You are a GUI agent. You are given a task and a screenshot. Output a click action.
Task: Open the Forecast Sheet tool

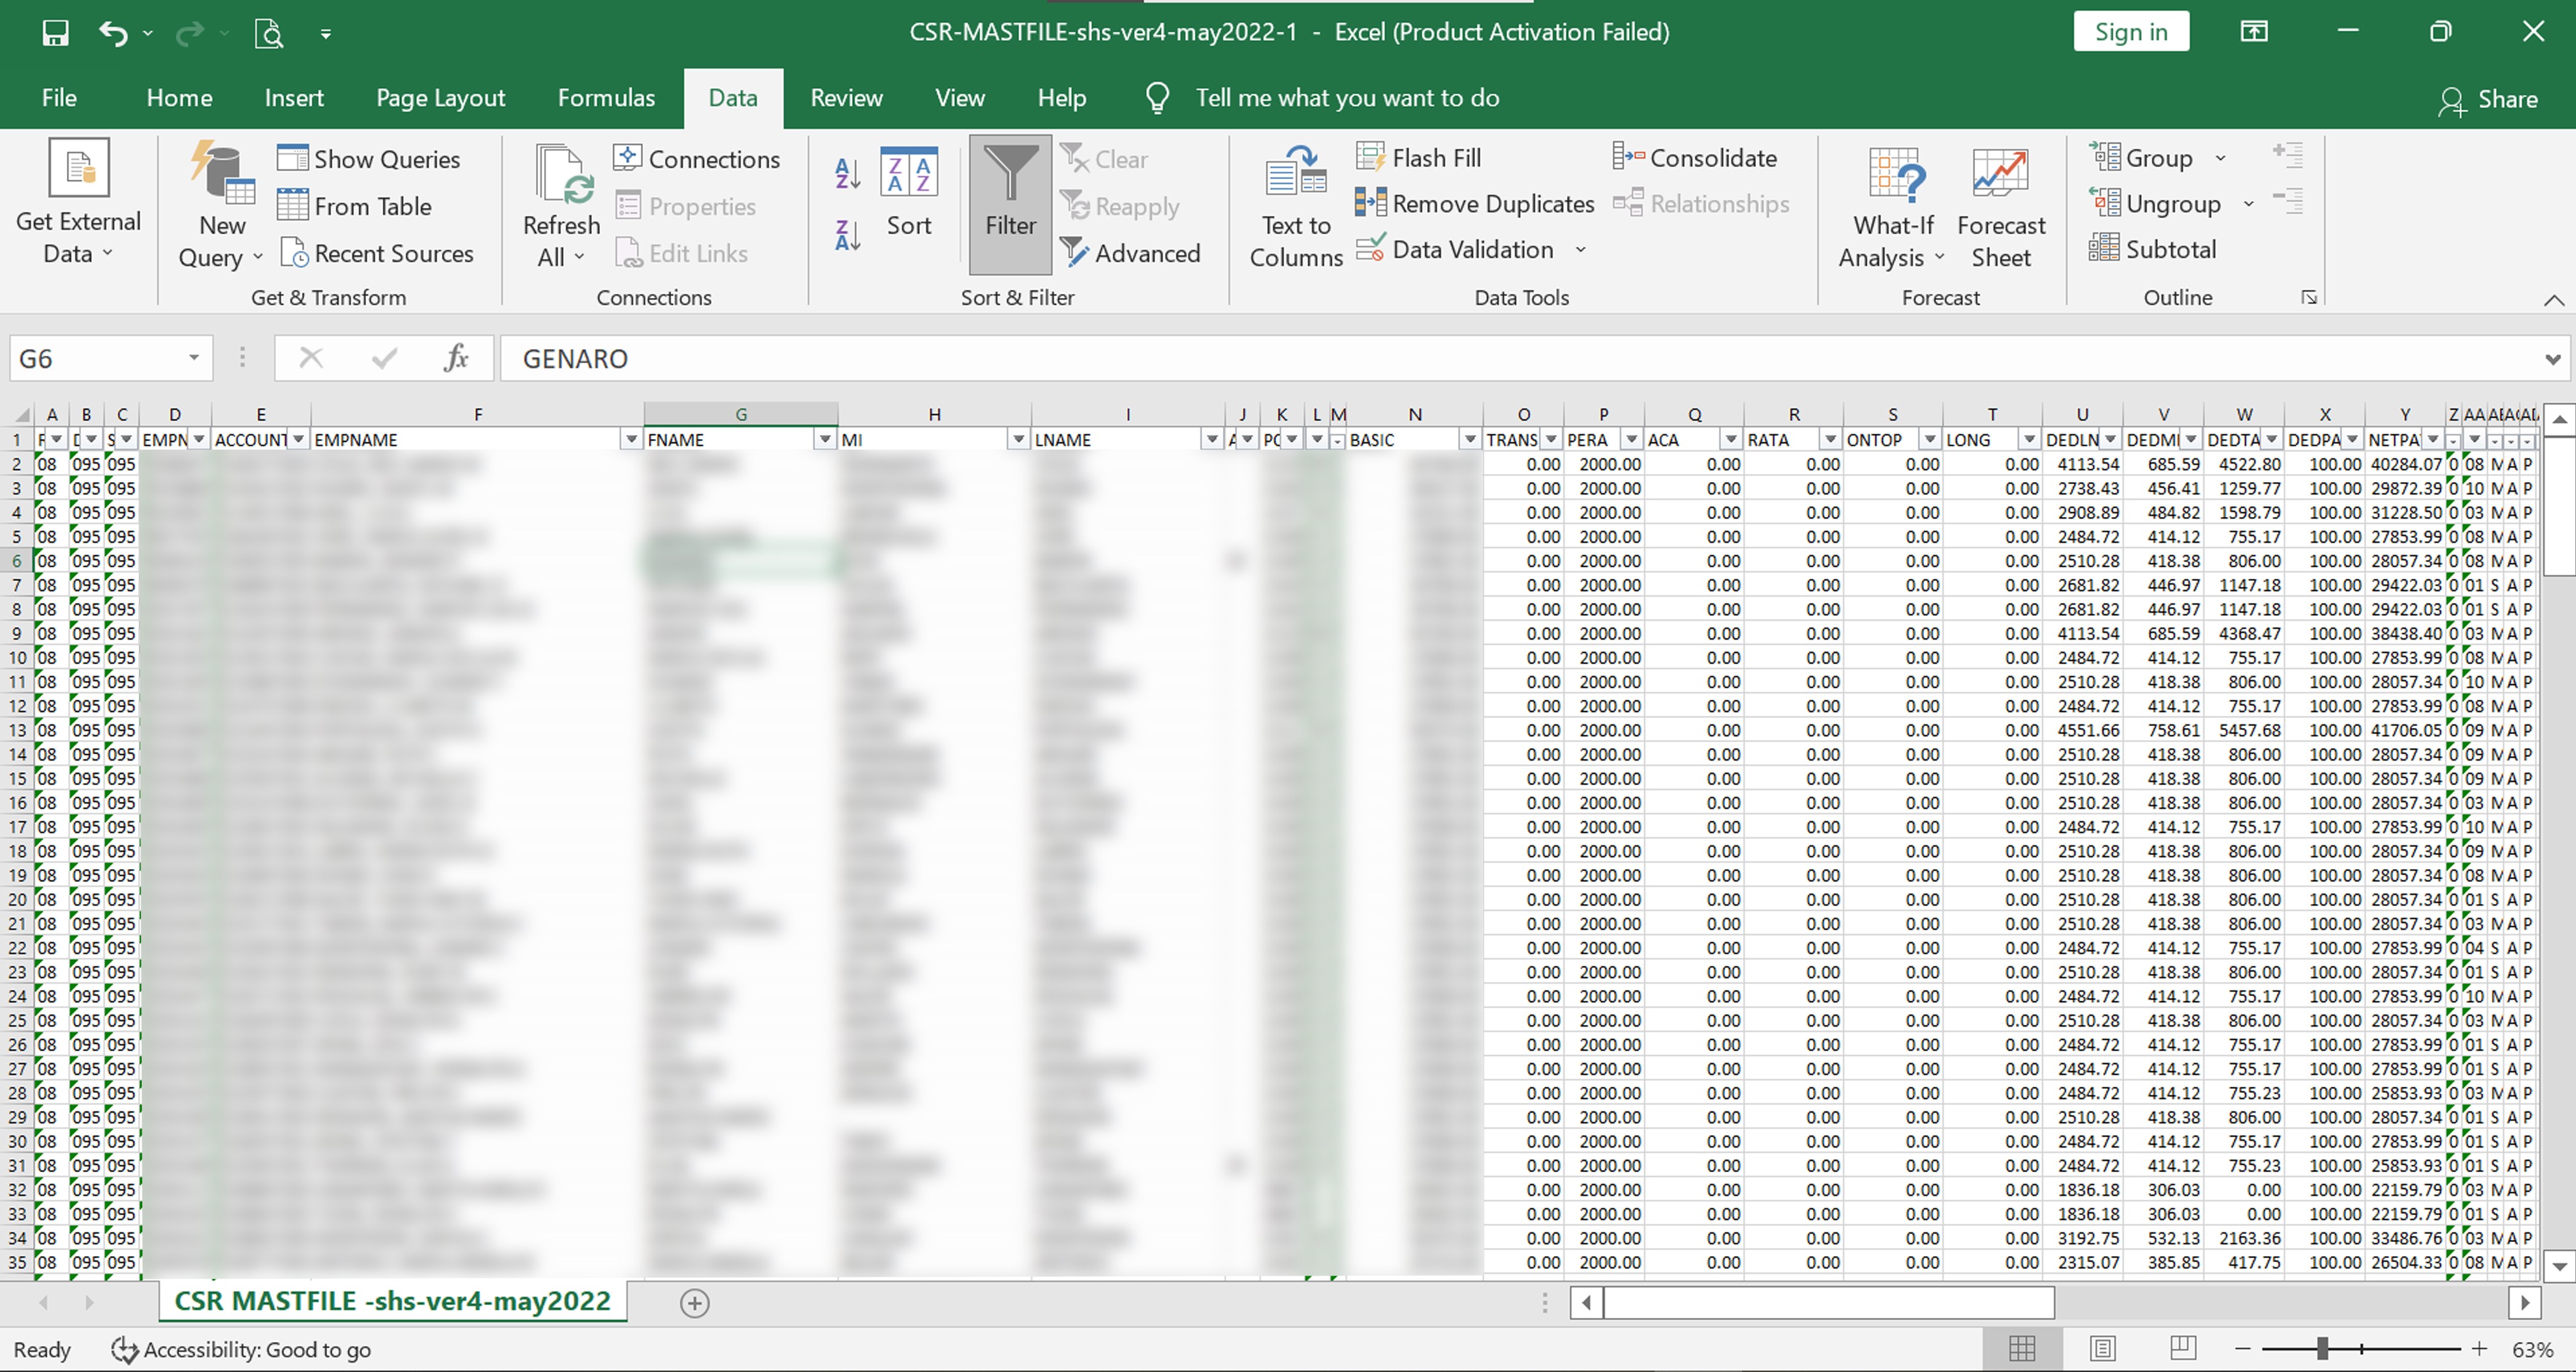click(x=2000, y=205)
